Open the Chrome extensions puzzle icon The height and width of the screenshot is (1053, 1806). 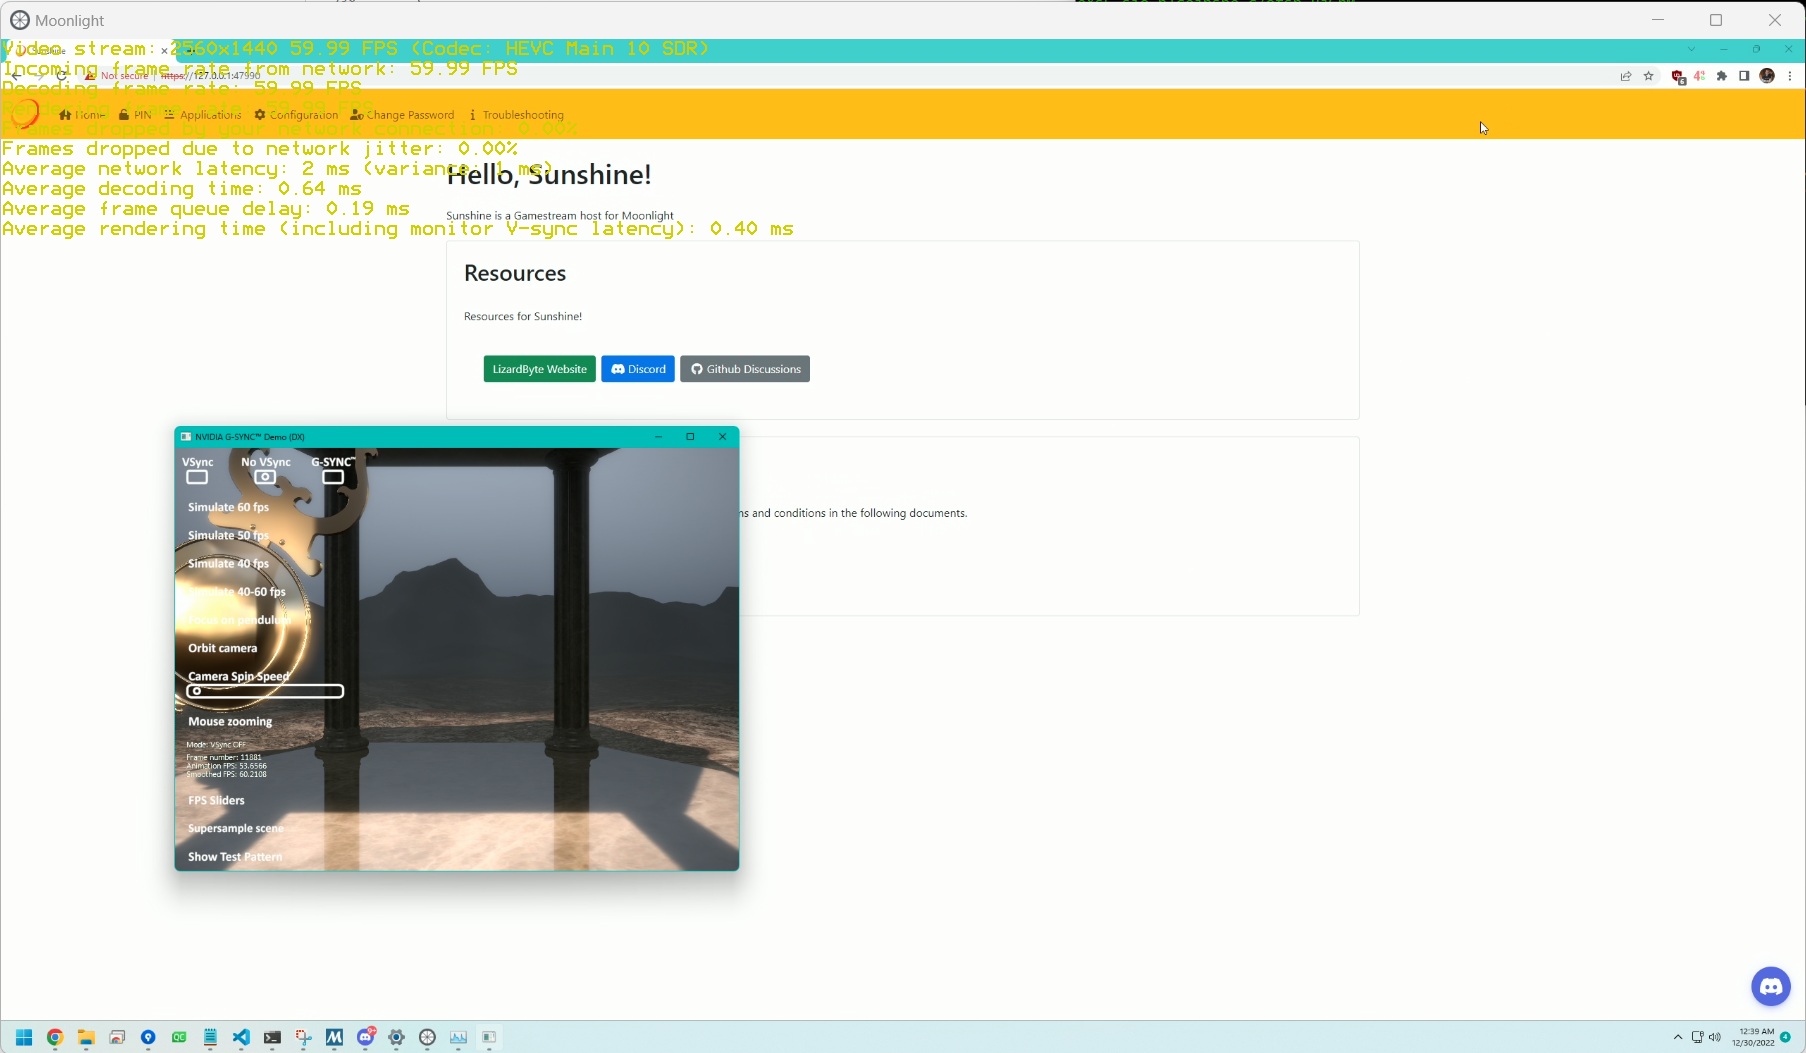point(1722,76)
